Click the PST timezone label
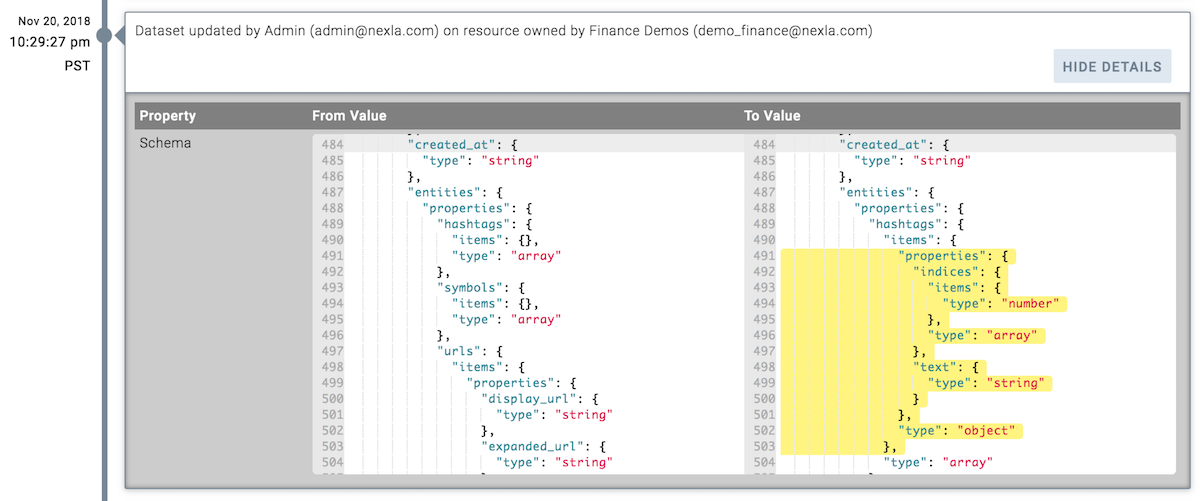Image resolution: width=1200 pixels, height=501 pixels. 75,65
